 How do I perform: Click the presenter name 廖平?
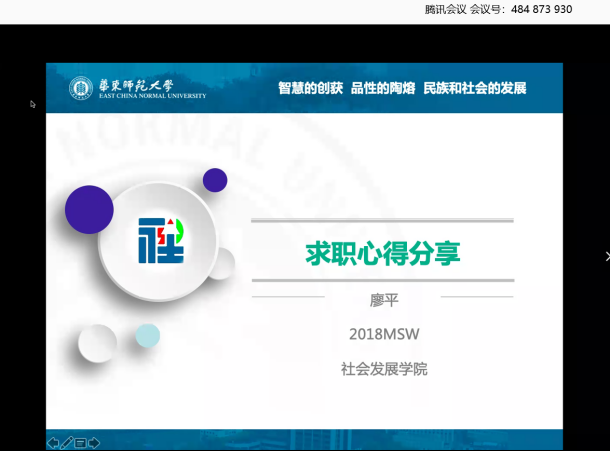383,301
